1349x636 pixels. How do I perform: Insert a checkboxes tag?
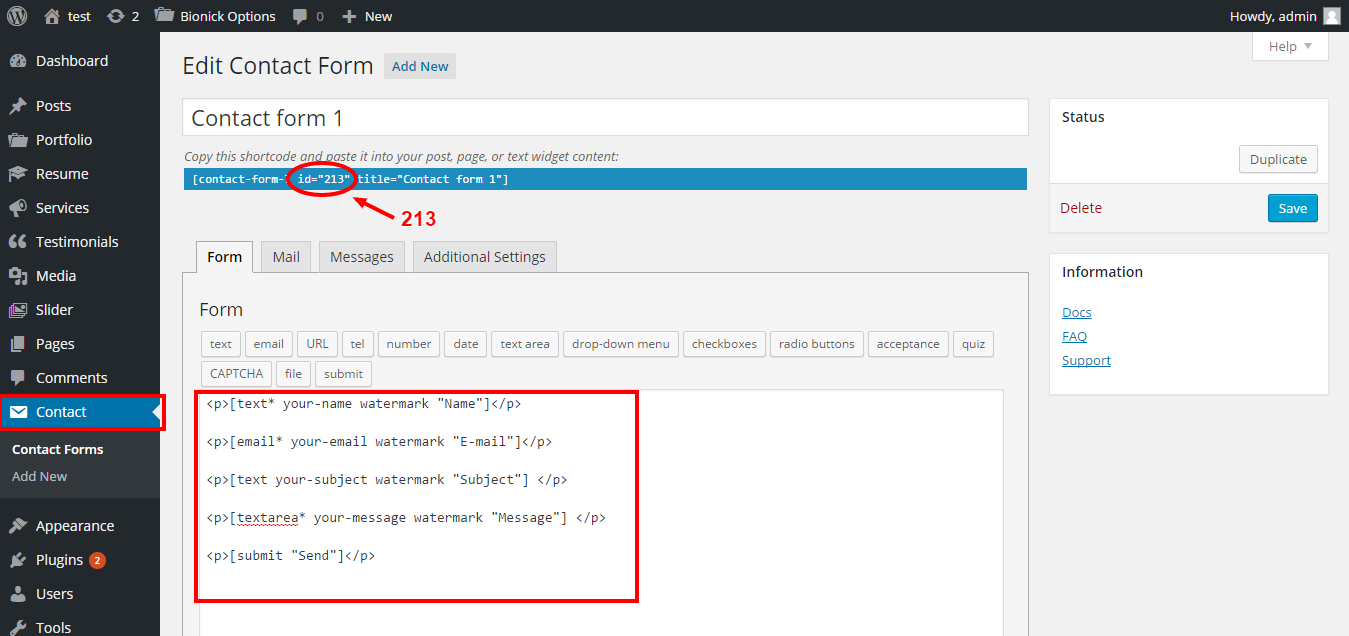[724, 344]
